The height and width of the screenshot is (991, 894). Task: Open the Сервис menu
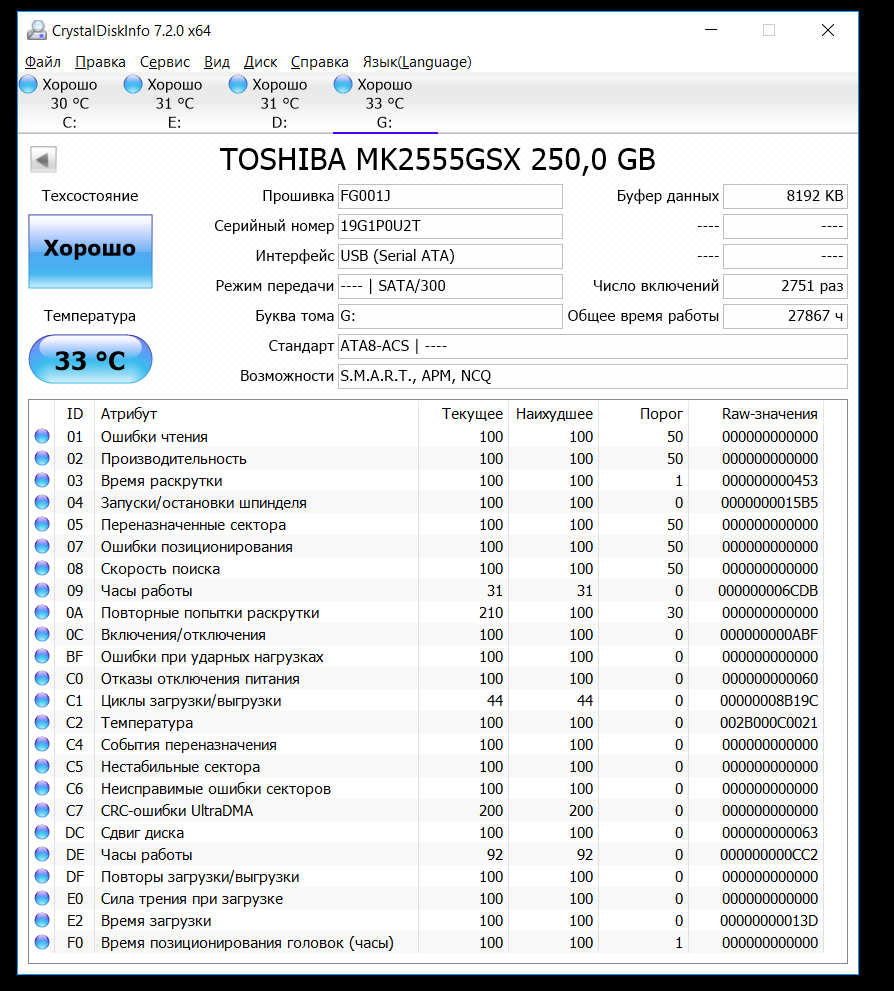(x=164, y=62)
